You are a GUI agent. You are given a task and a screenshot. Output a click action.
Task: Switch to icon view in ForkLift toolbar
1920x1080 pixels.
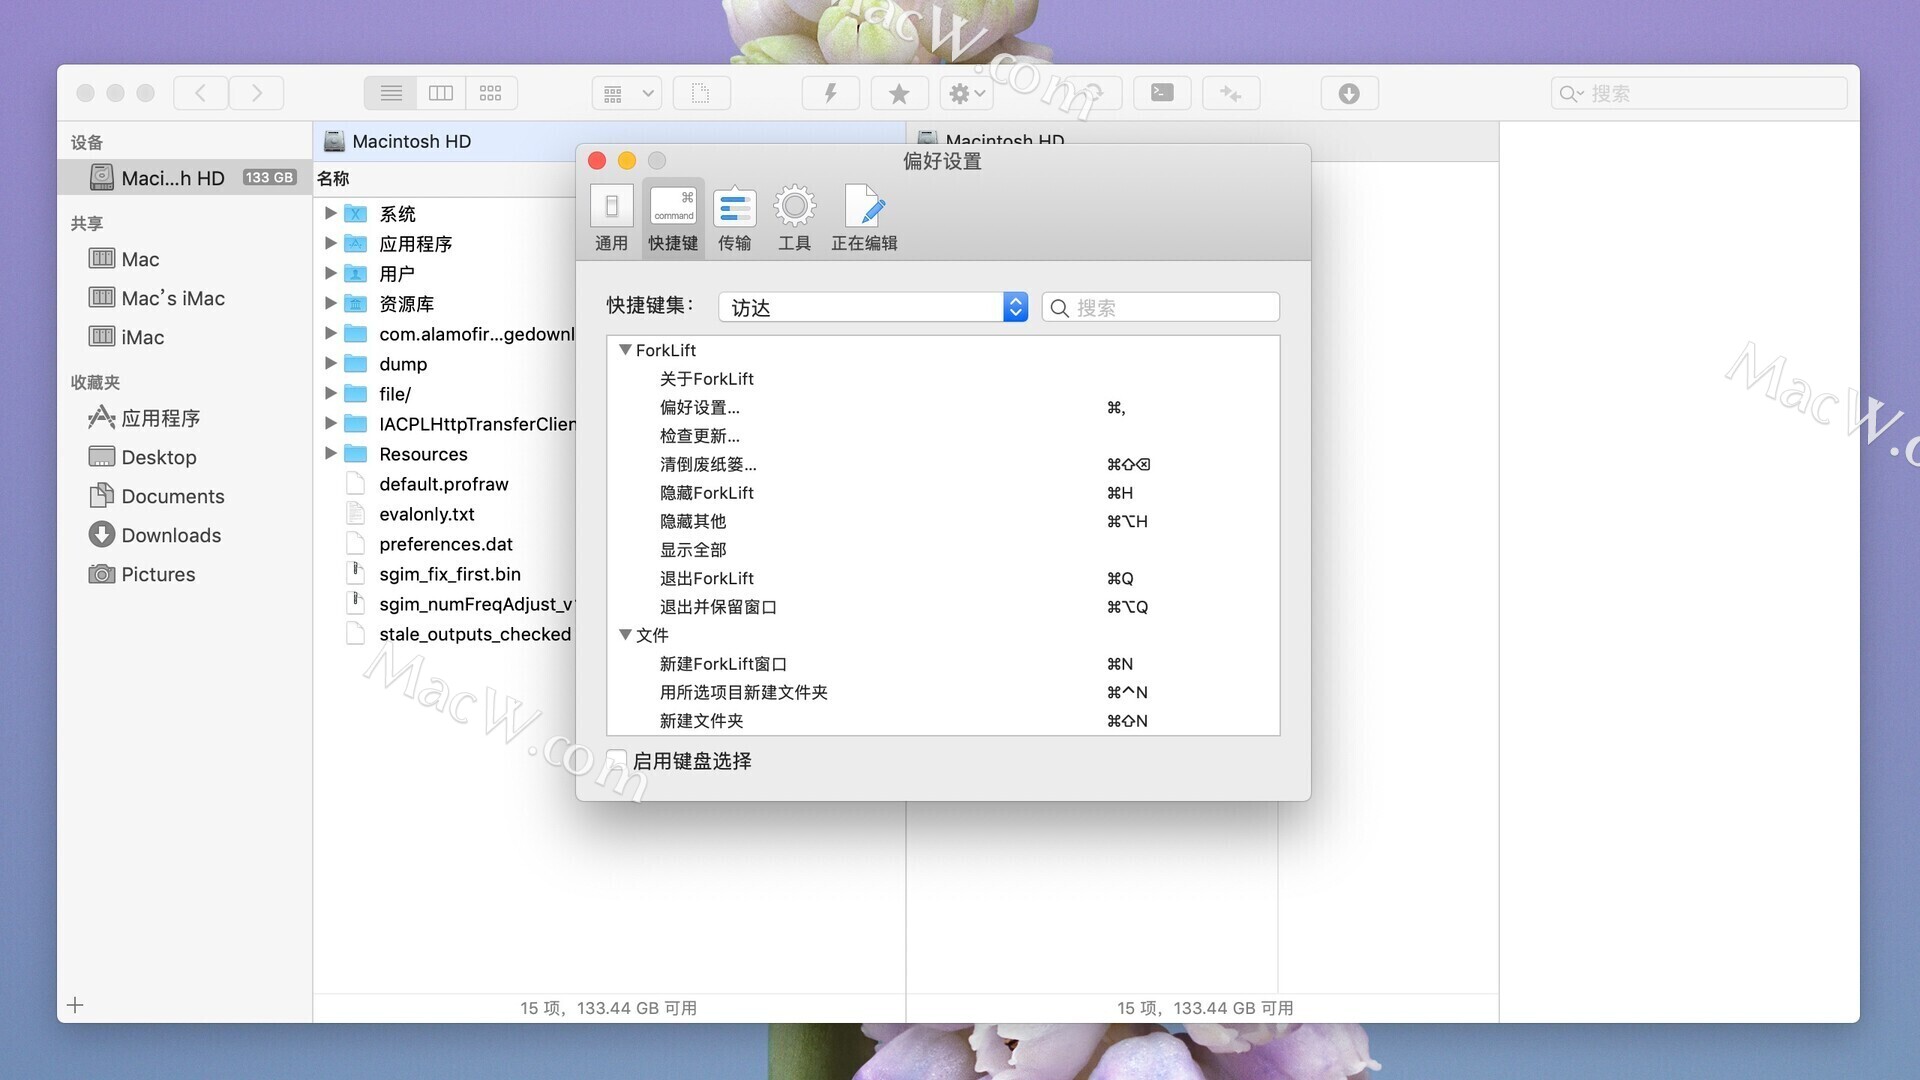(491, 93)
